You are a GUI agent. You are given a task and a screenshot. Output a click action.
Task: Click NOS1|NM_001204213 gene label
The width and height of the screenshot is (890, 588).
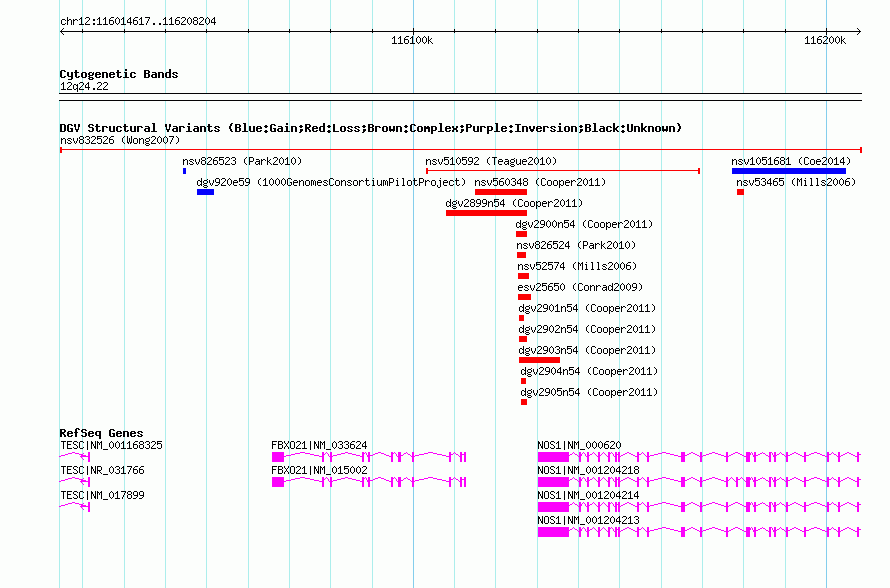(588, 520)
